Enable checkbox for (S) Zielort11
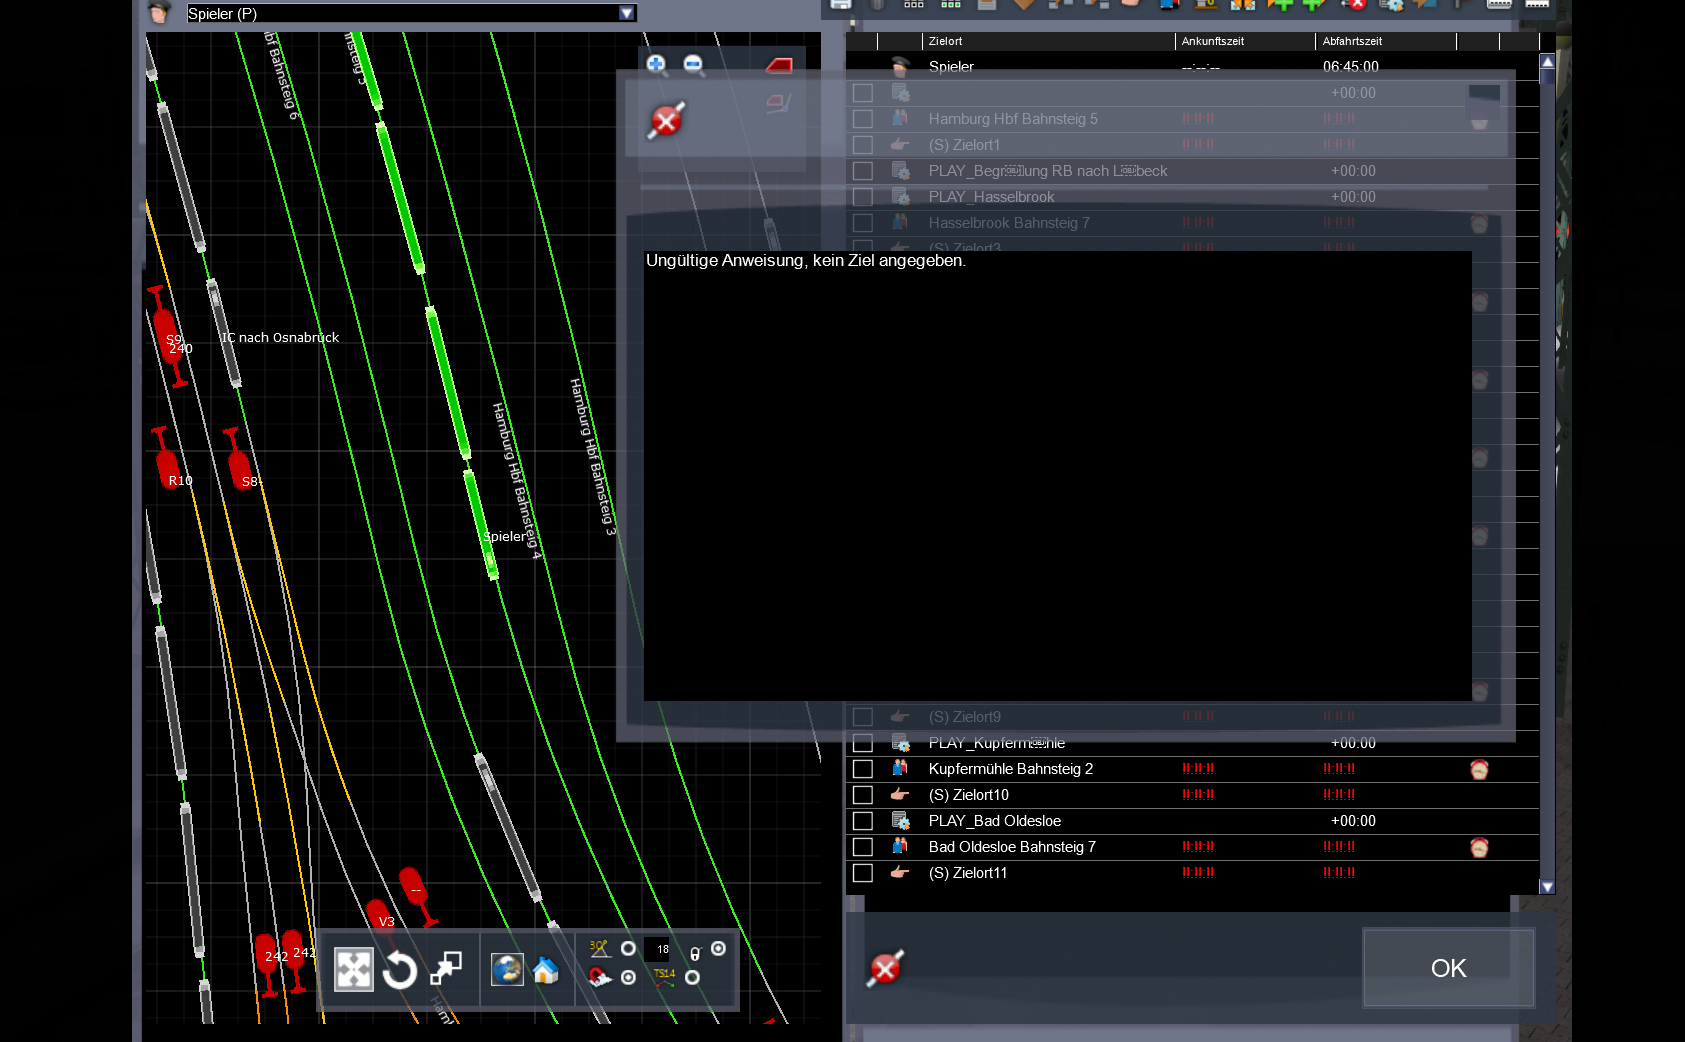 [863, 873]
